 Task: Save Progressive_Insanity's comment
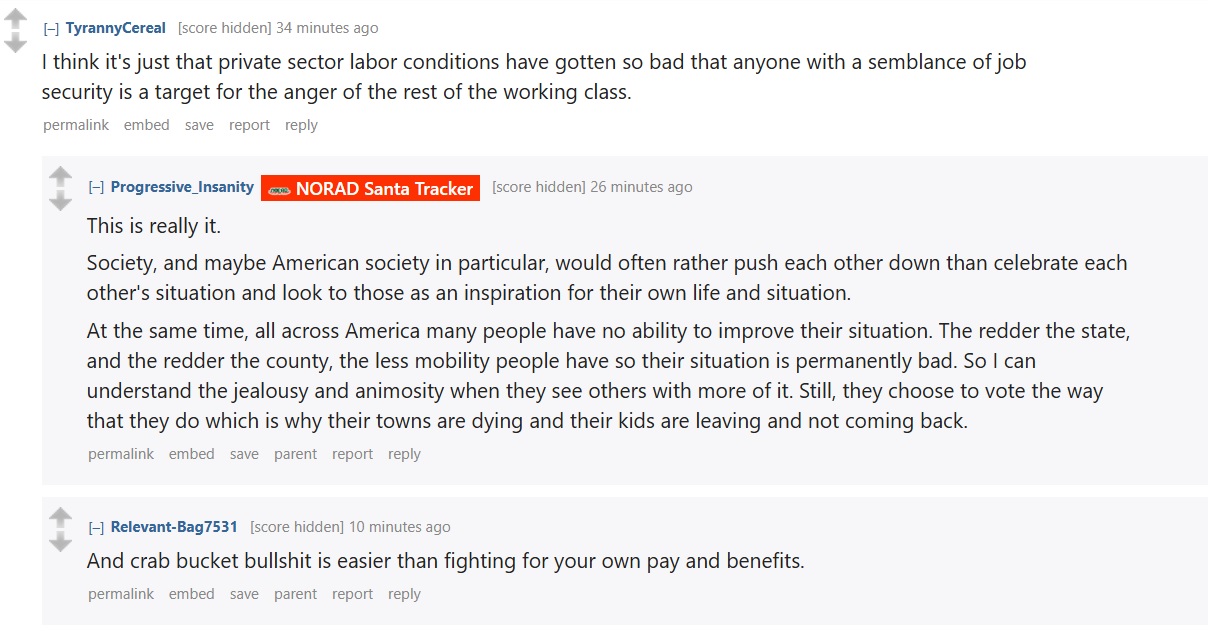point(244,454)
